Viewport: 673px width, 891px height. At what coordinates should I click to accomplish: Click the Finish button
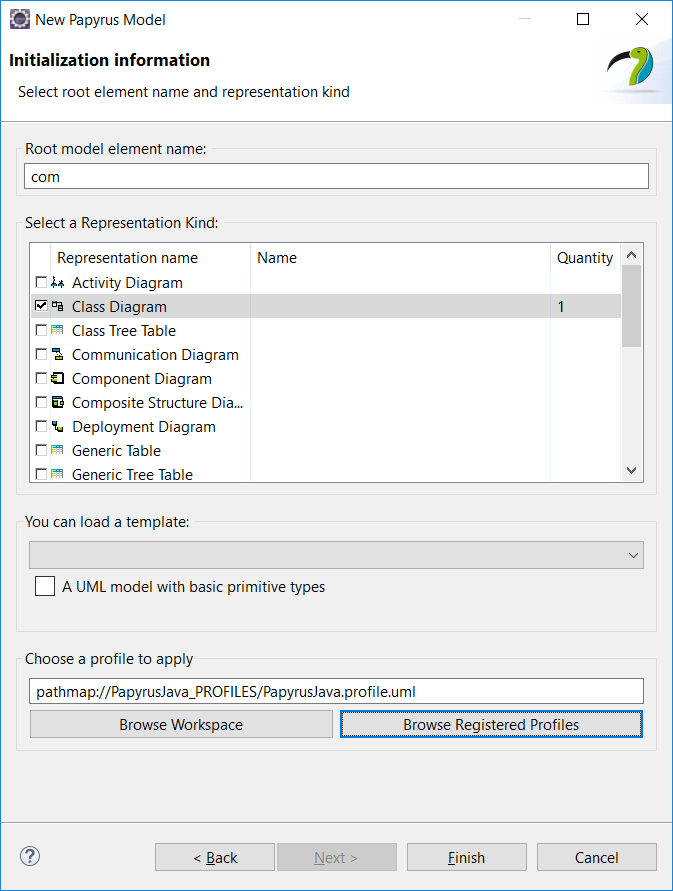click(x=467, y=857)
